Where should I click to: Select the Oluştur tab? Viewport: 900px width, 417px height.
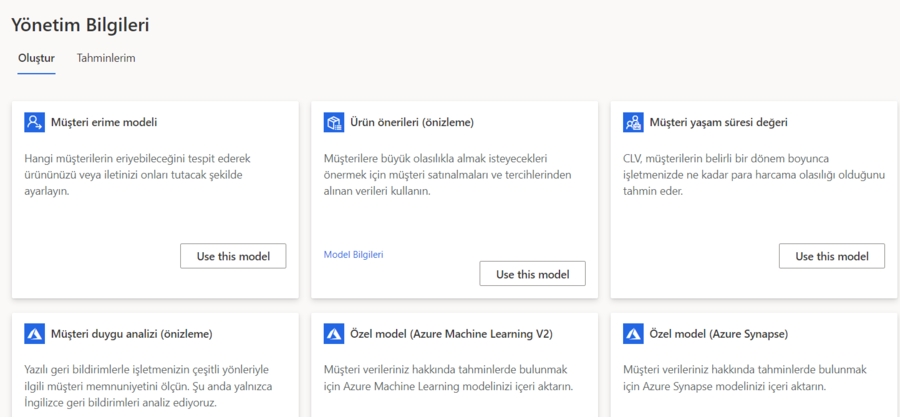point(36,58)
